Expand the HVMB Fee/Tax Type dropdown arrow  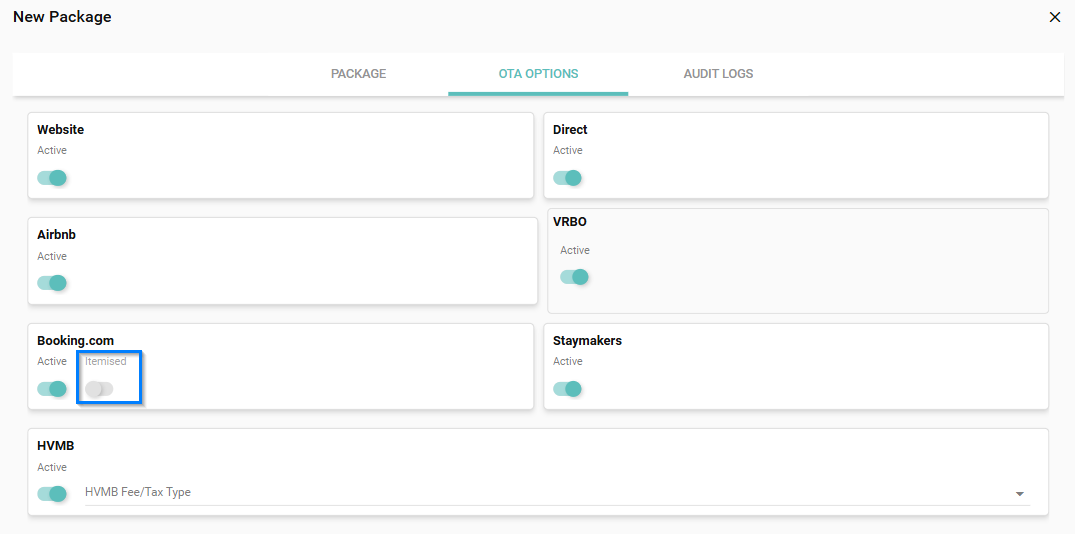tap(1019, 494)
